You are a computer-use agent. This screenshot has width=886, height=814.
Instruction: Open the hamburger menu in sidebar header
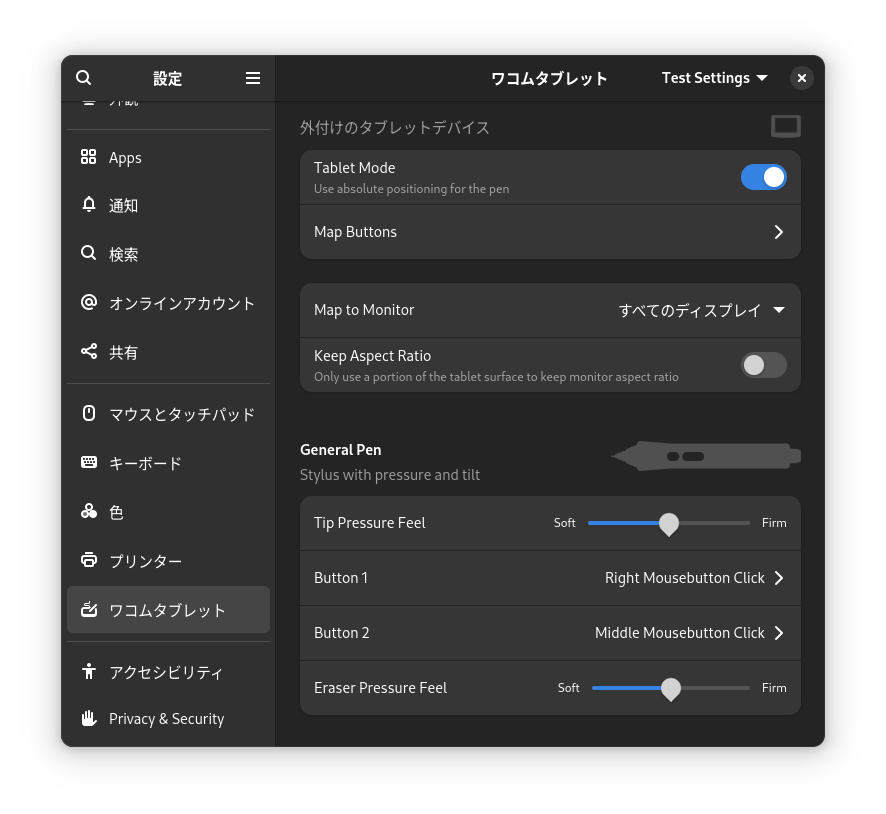(253, 78)
